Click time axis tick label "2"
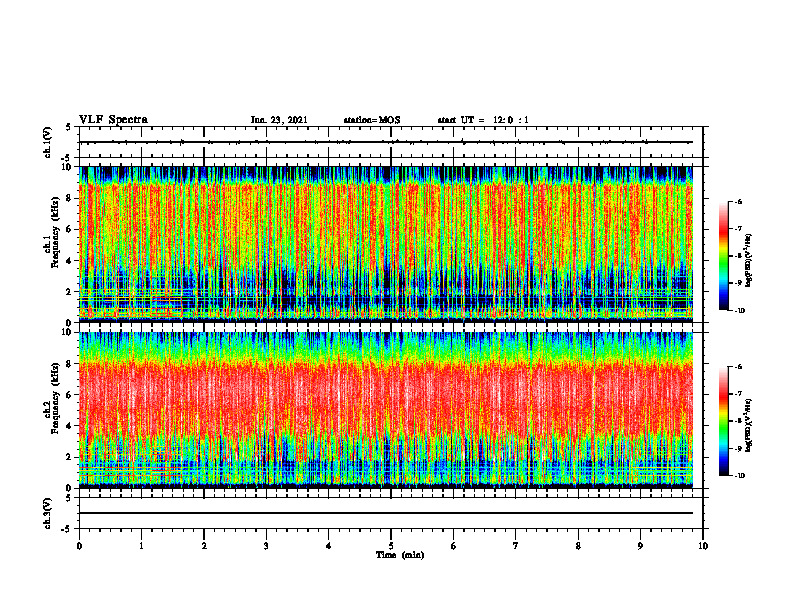792x612 pixels. pos(204,546)
